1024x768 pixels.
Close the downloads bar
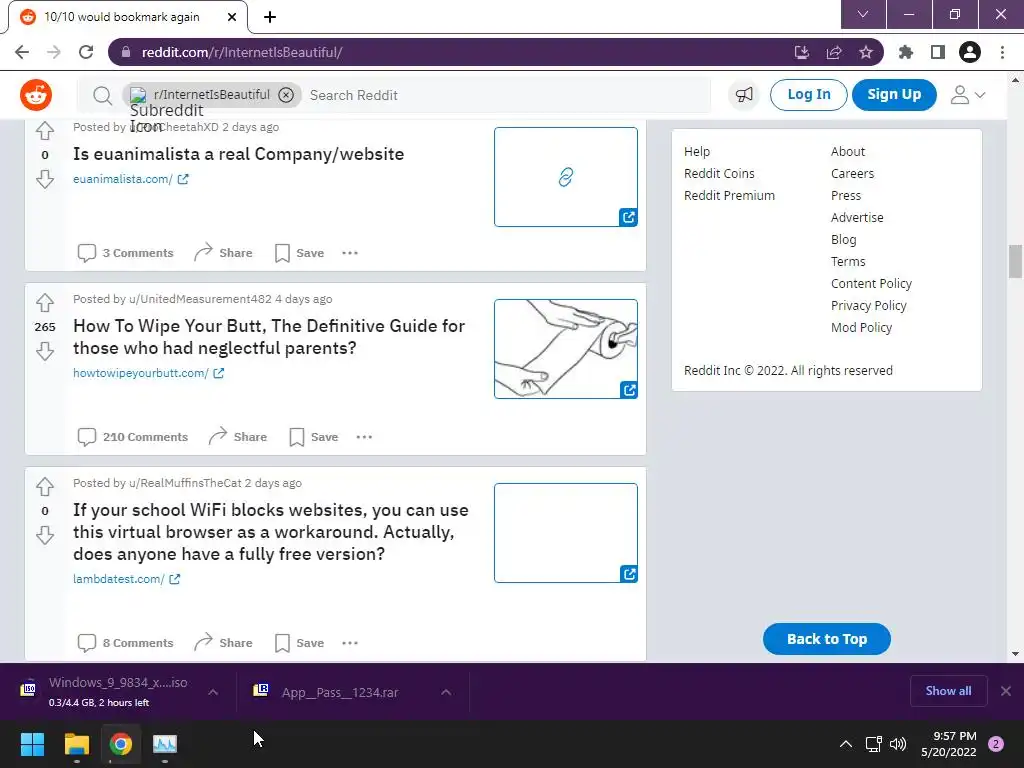(1006, 691)
